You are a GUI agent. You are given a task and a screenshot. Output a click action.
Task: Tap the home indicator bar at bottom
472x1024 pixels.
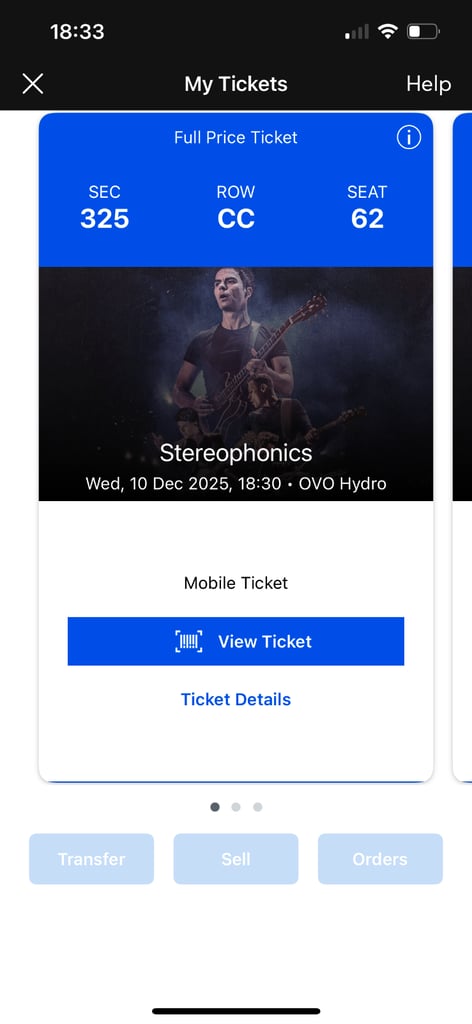point(236,1011)
